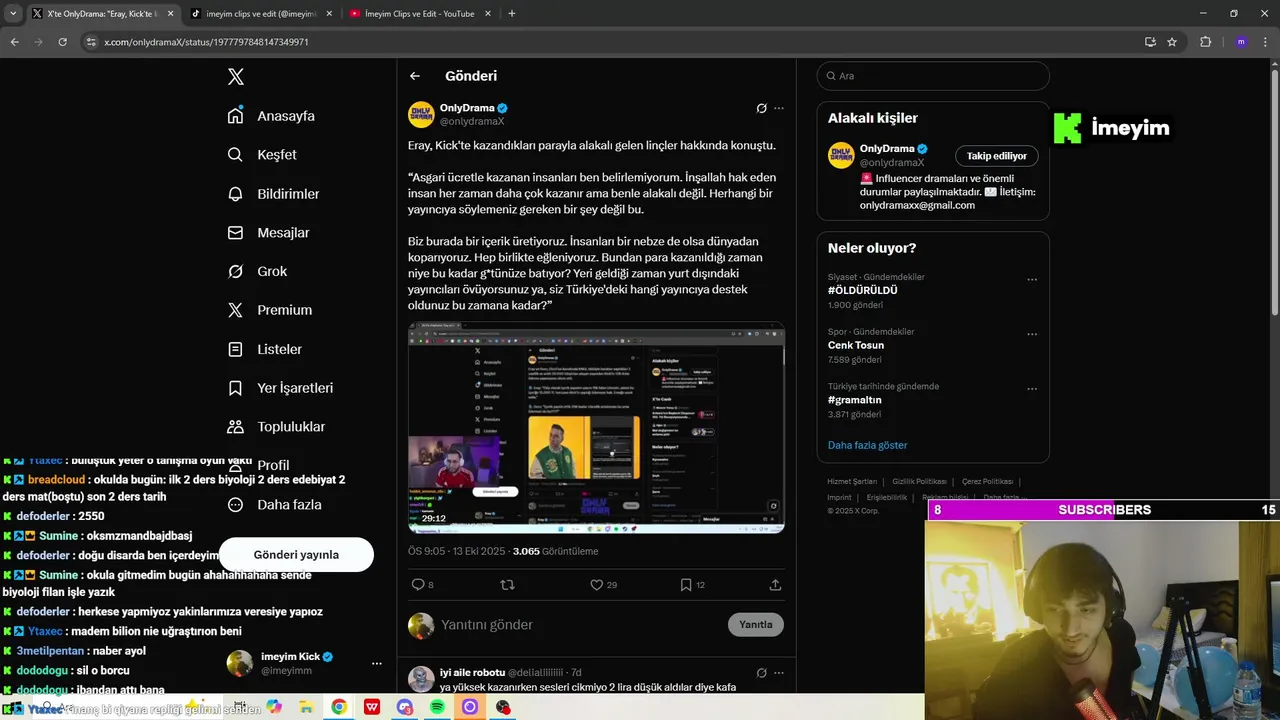Close the X OnlyDrama browser tab

[x=170, y=14]
